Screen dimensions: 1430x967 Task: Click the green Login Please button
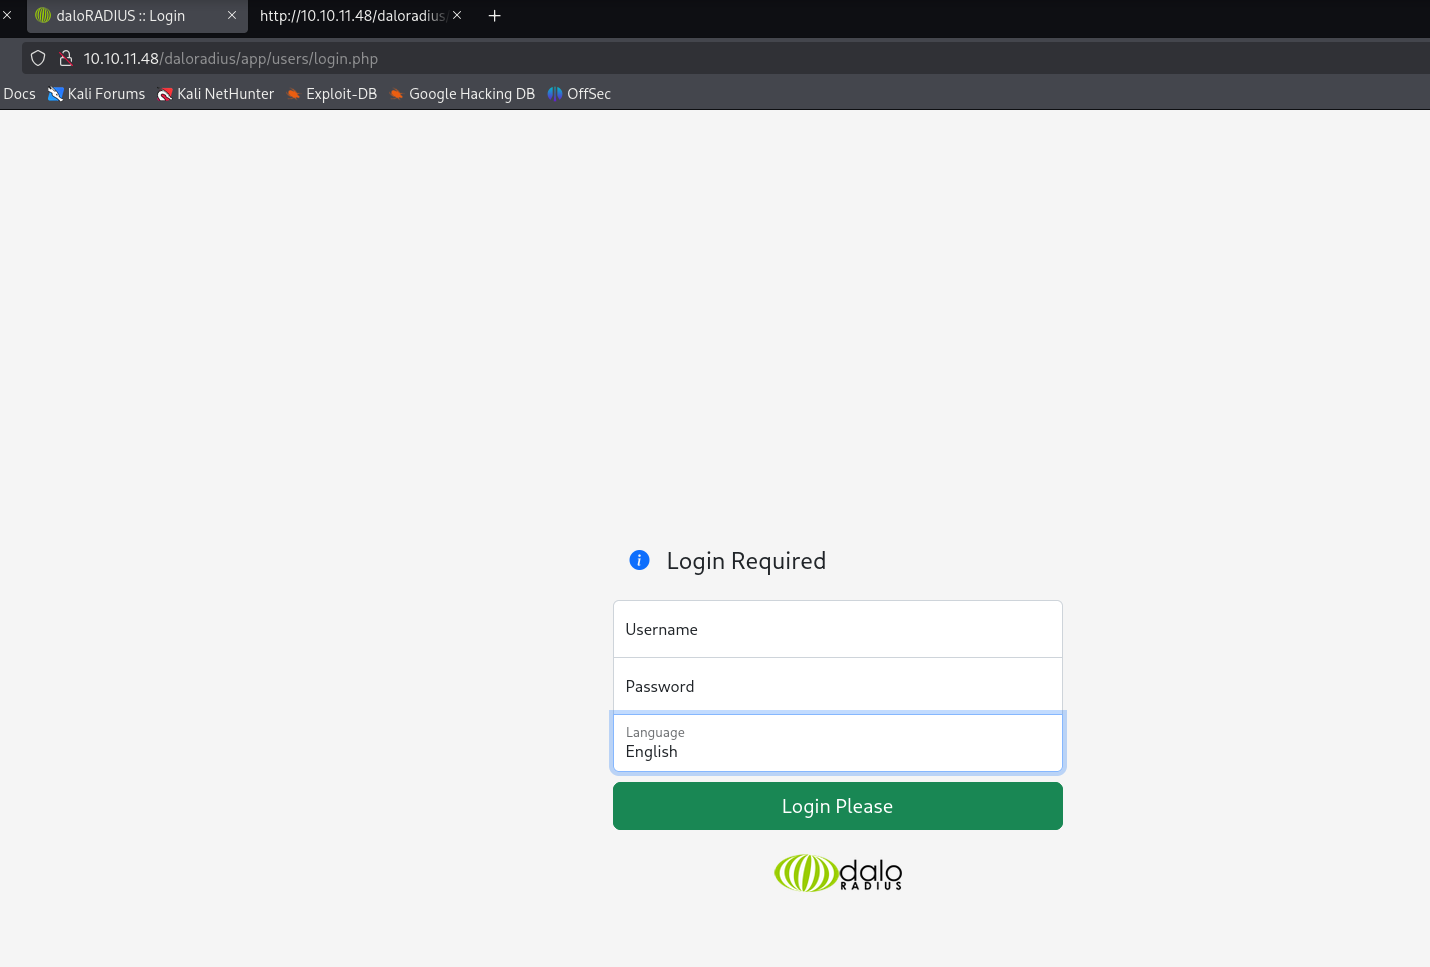pyautogui.click(x=838, y=806)
